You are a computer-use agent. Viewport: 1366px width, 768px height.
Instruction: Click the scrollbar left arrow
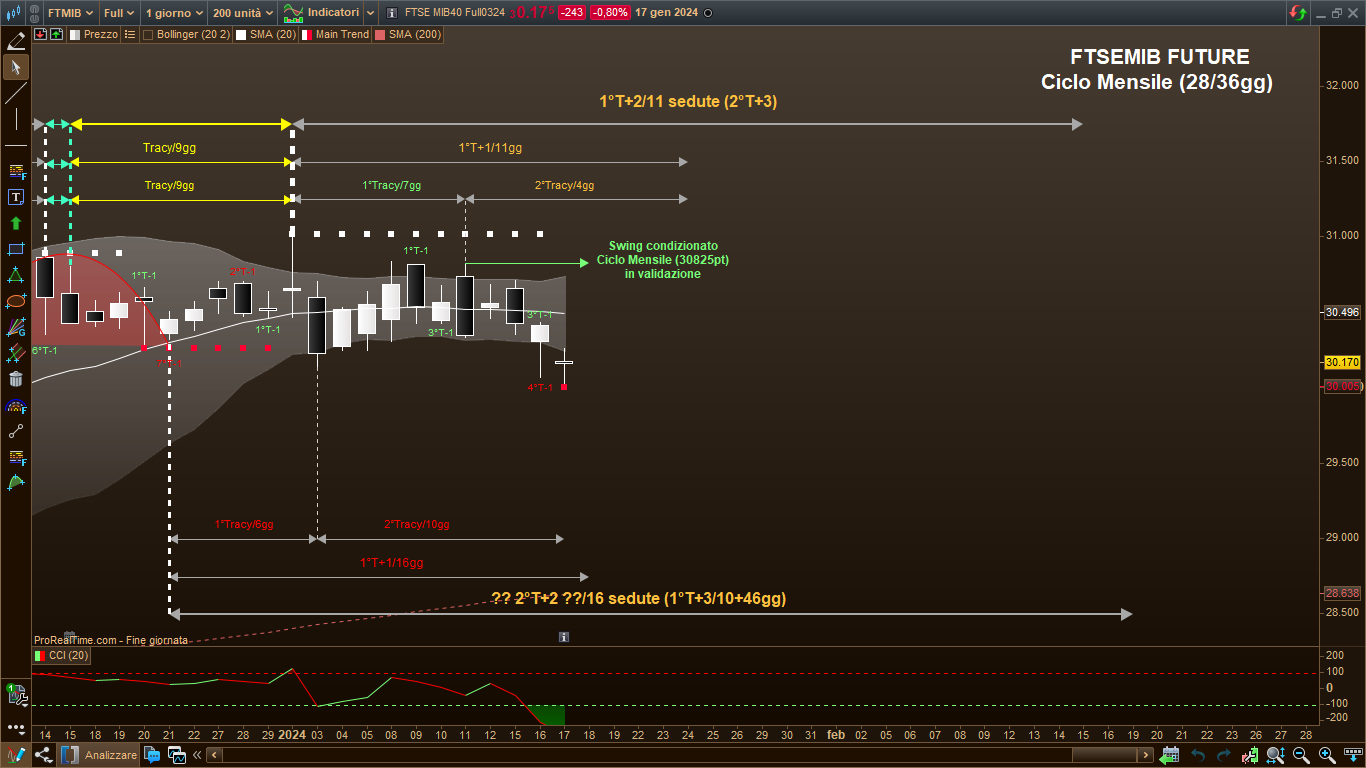coord(213,755)
